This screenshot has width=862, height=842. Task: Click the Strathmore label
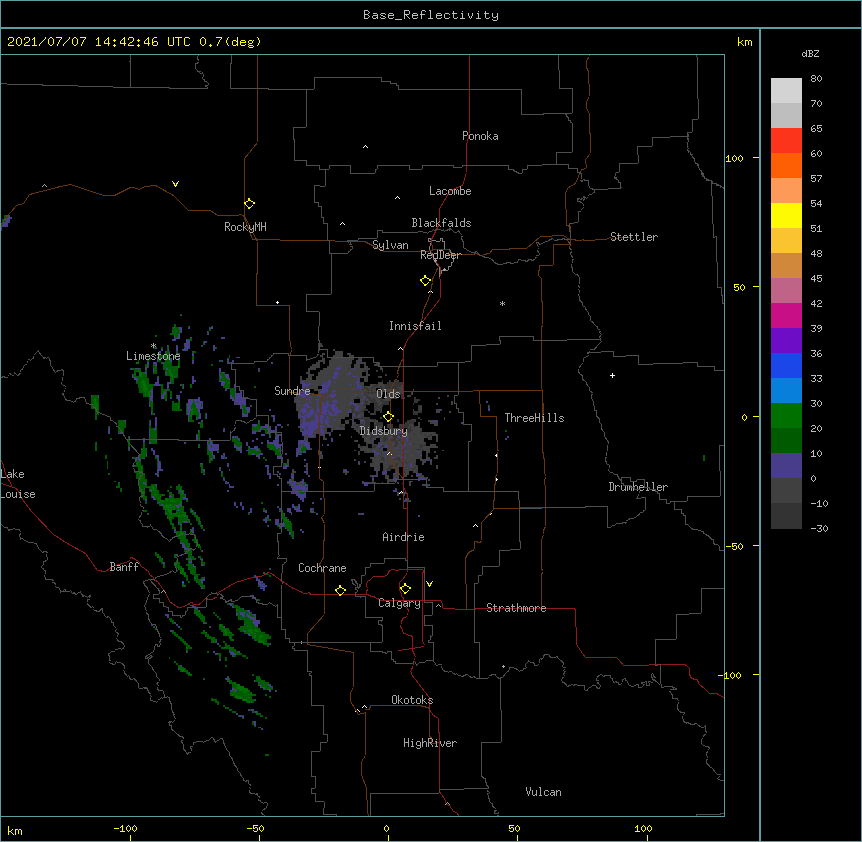(516, 608)
